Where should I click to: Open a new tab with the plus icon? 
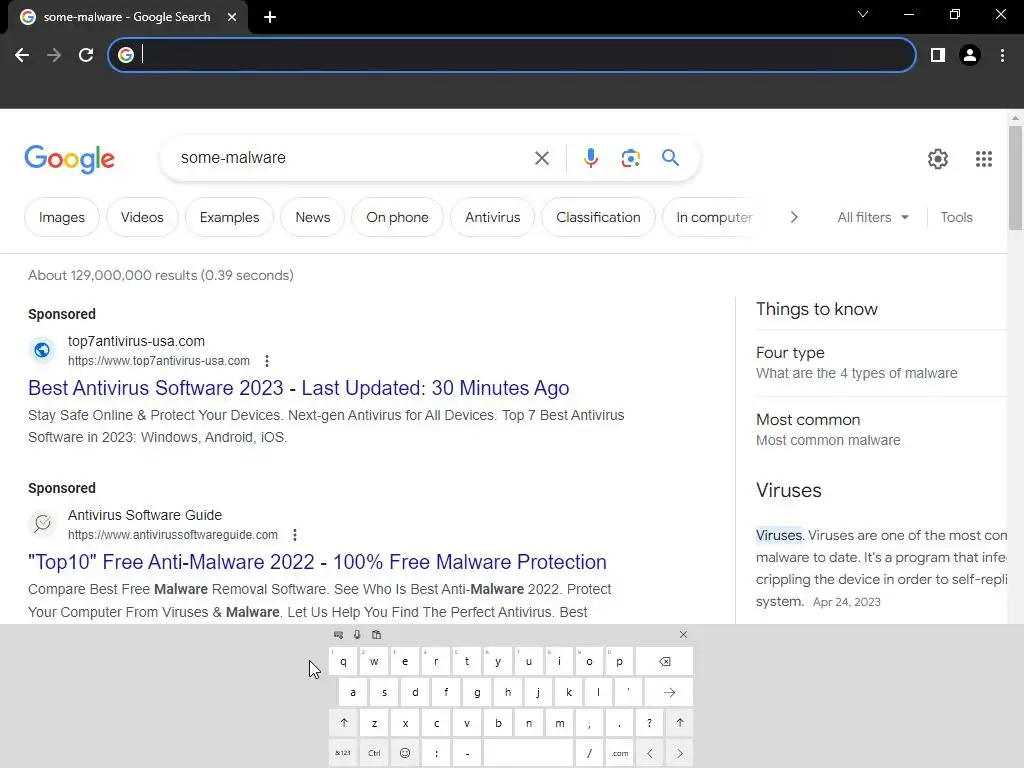tap(270, 17)
